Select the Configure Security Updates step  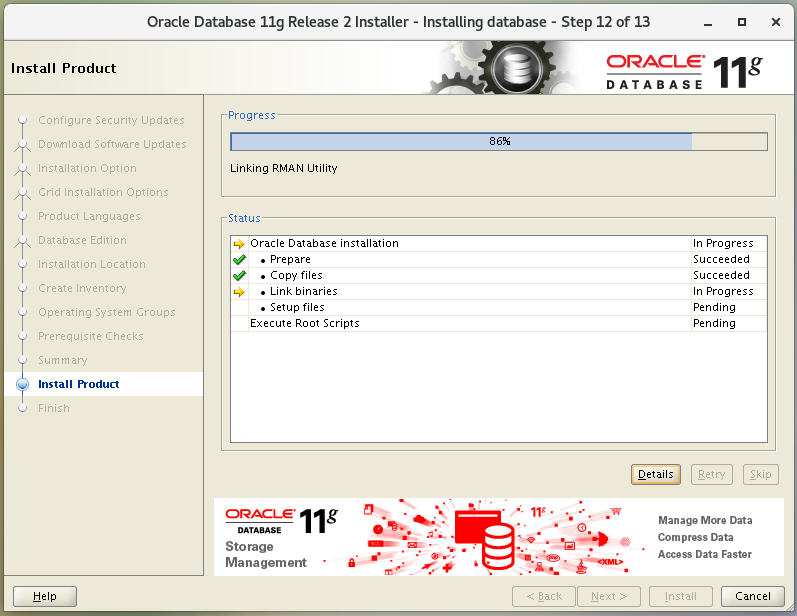(111, 120)
